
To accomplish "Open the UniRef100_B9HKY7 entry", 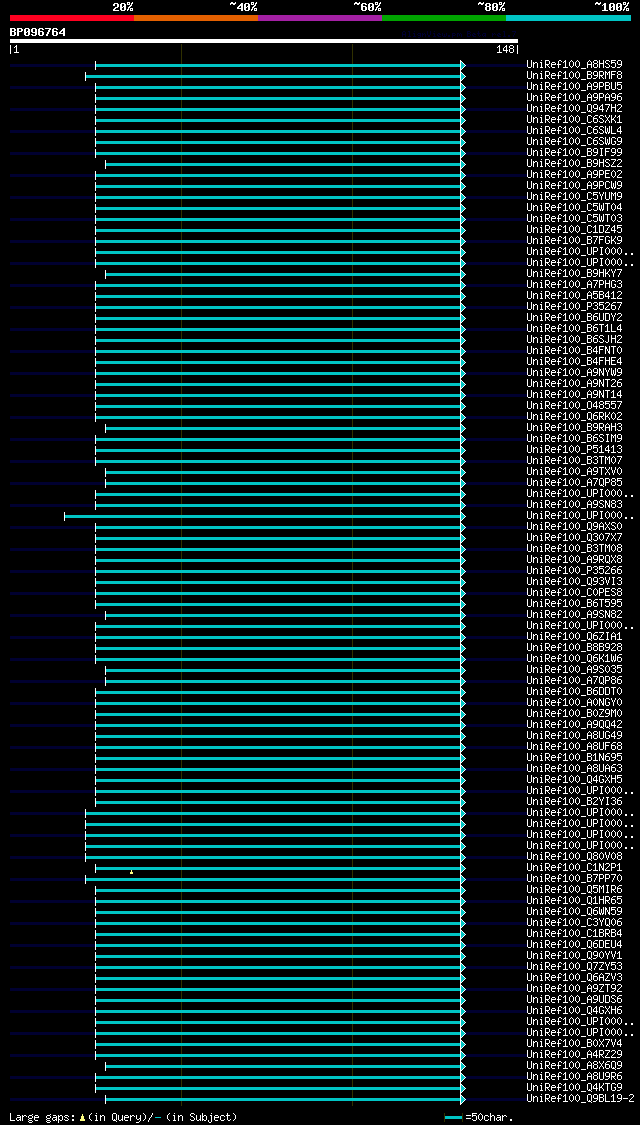I will 574,273.
